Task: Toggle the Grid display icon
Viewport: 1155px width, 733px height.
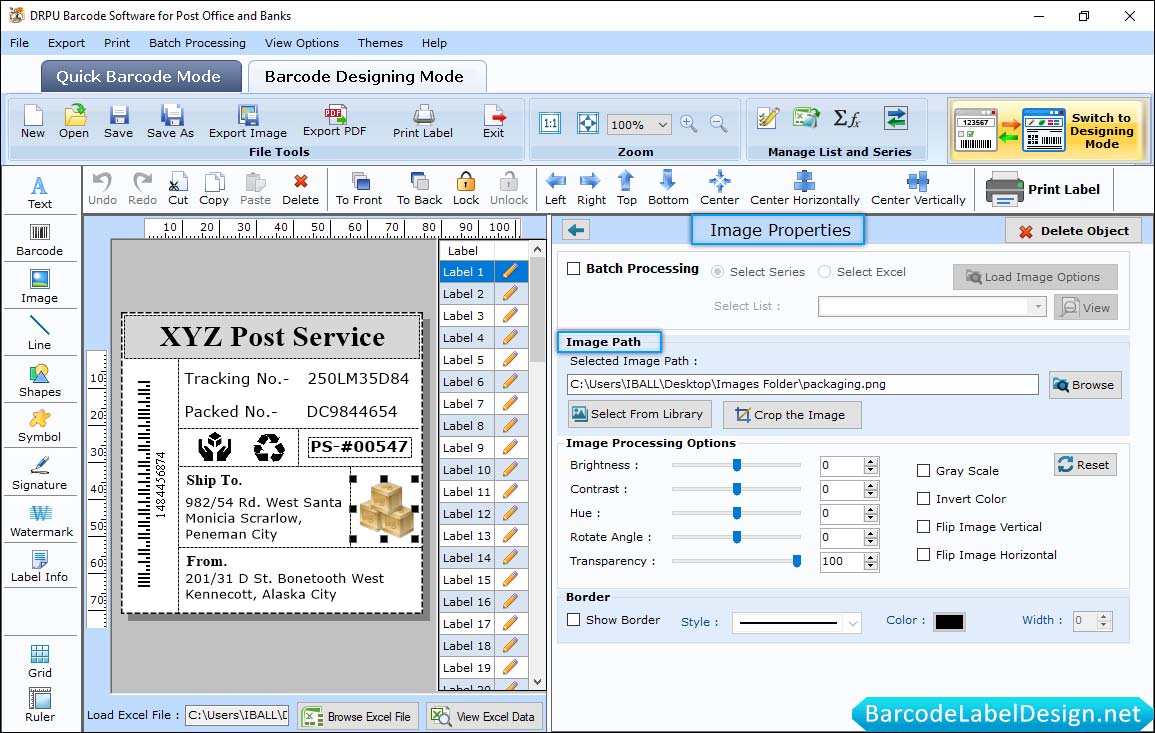Action: (x=40, y=660)
